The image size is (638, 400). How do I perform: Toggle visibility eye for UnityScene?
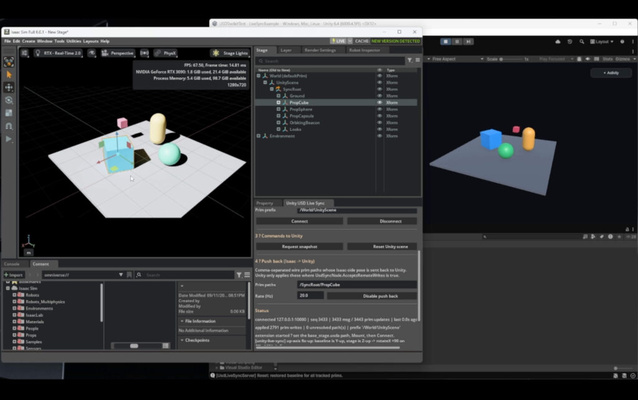380,83
